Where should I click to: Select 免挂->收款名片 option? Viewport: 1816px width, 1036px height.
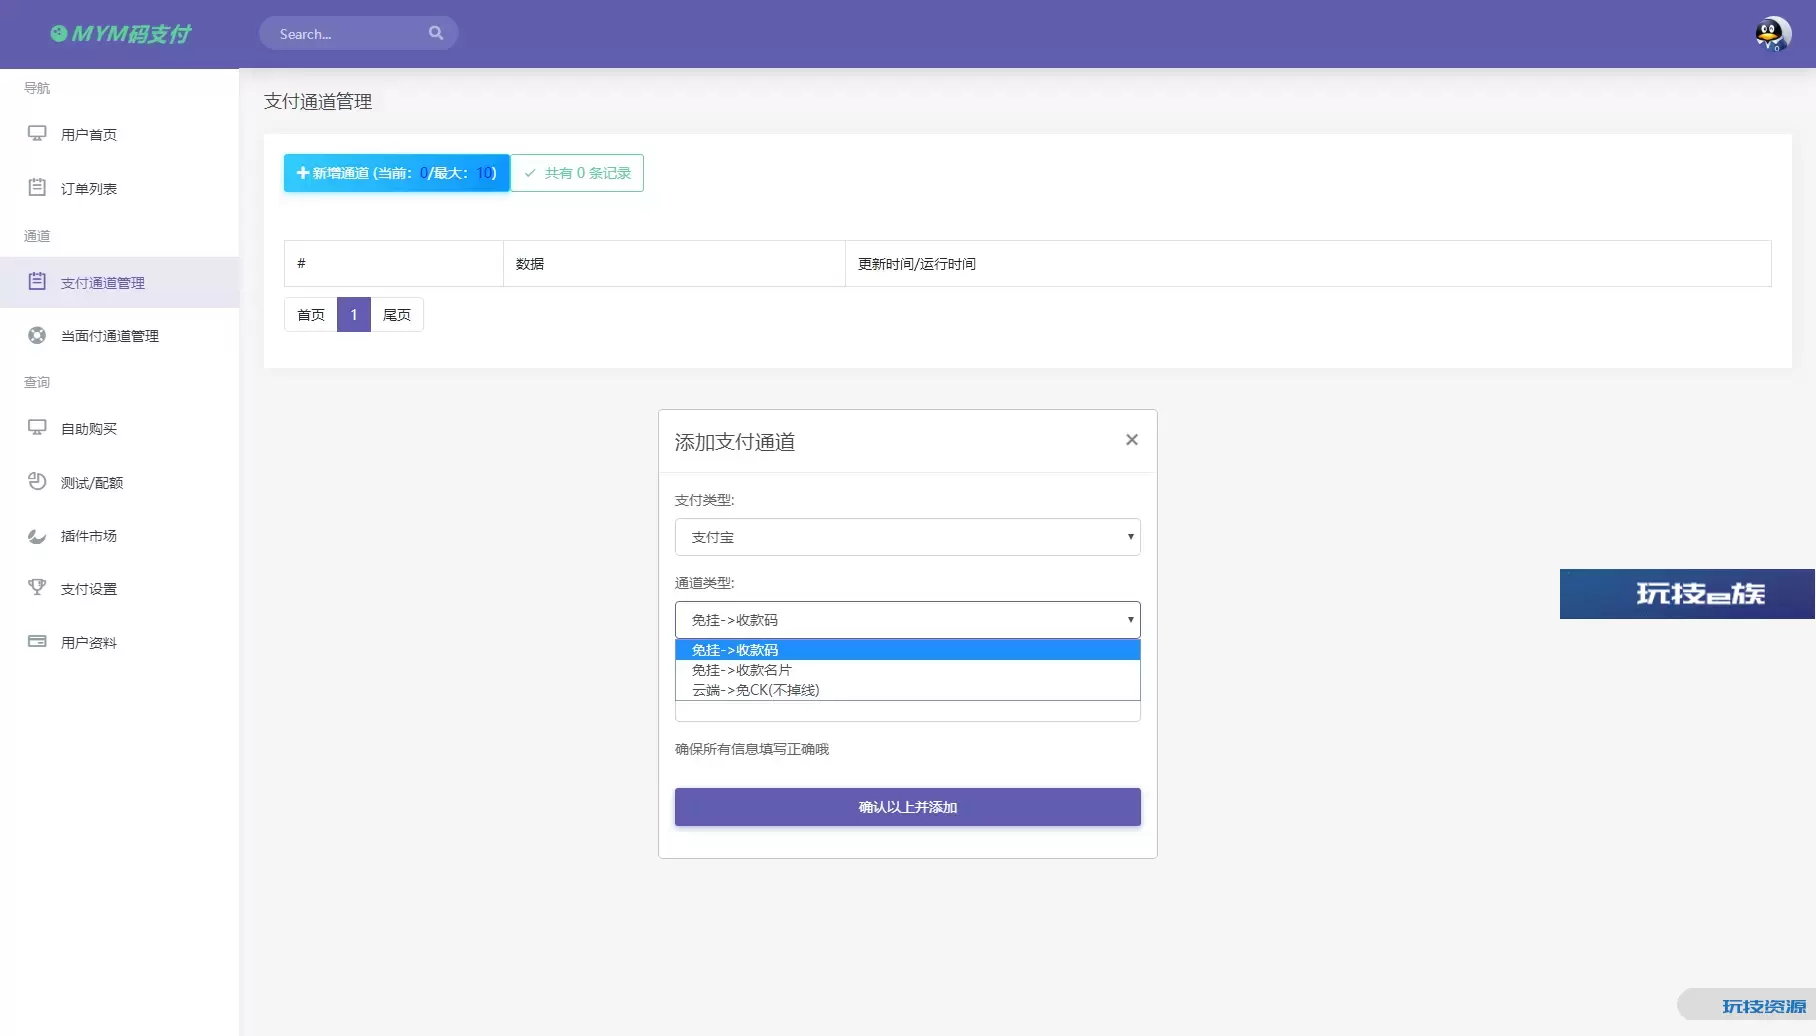741,670
